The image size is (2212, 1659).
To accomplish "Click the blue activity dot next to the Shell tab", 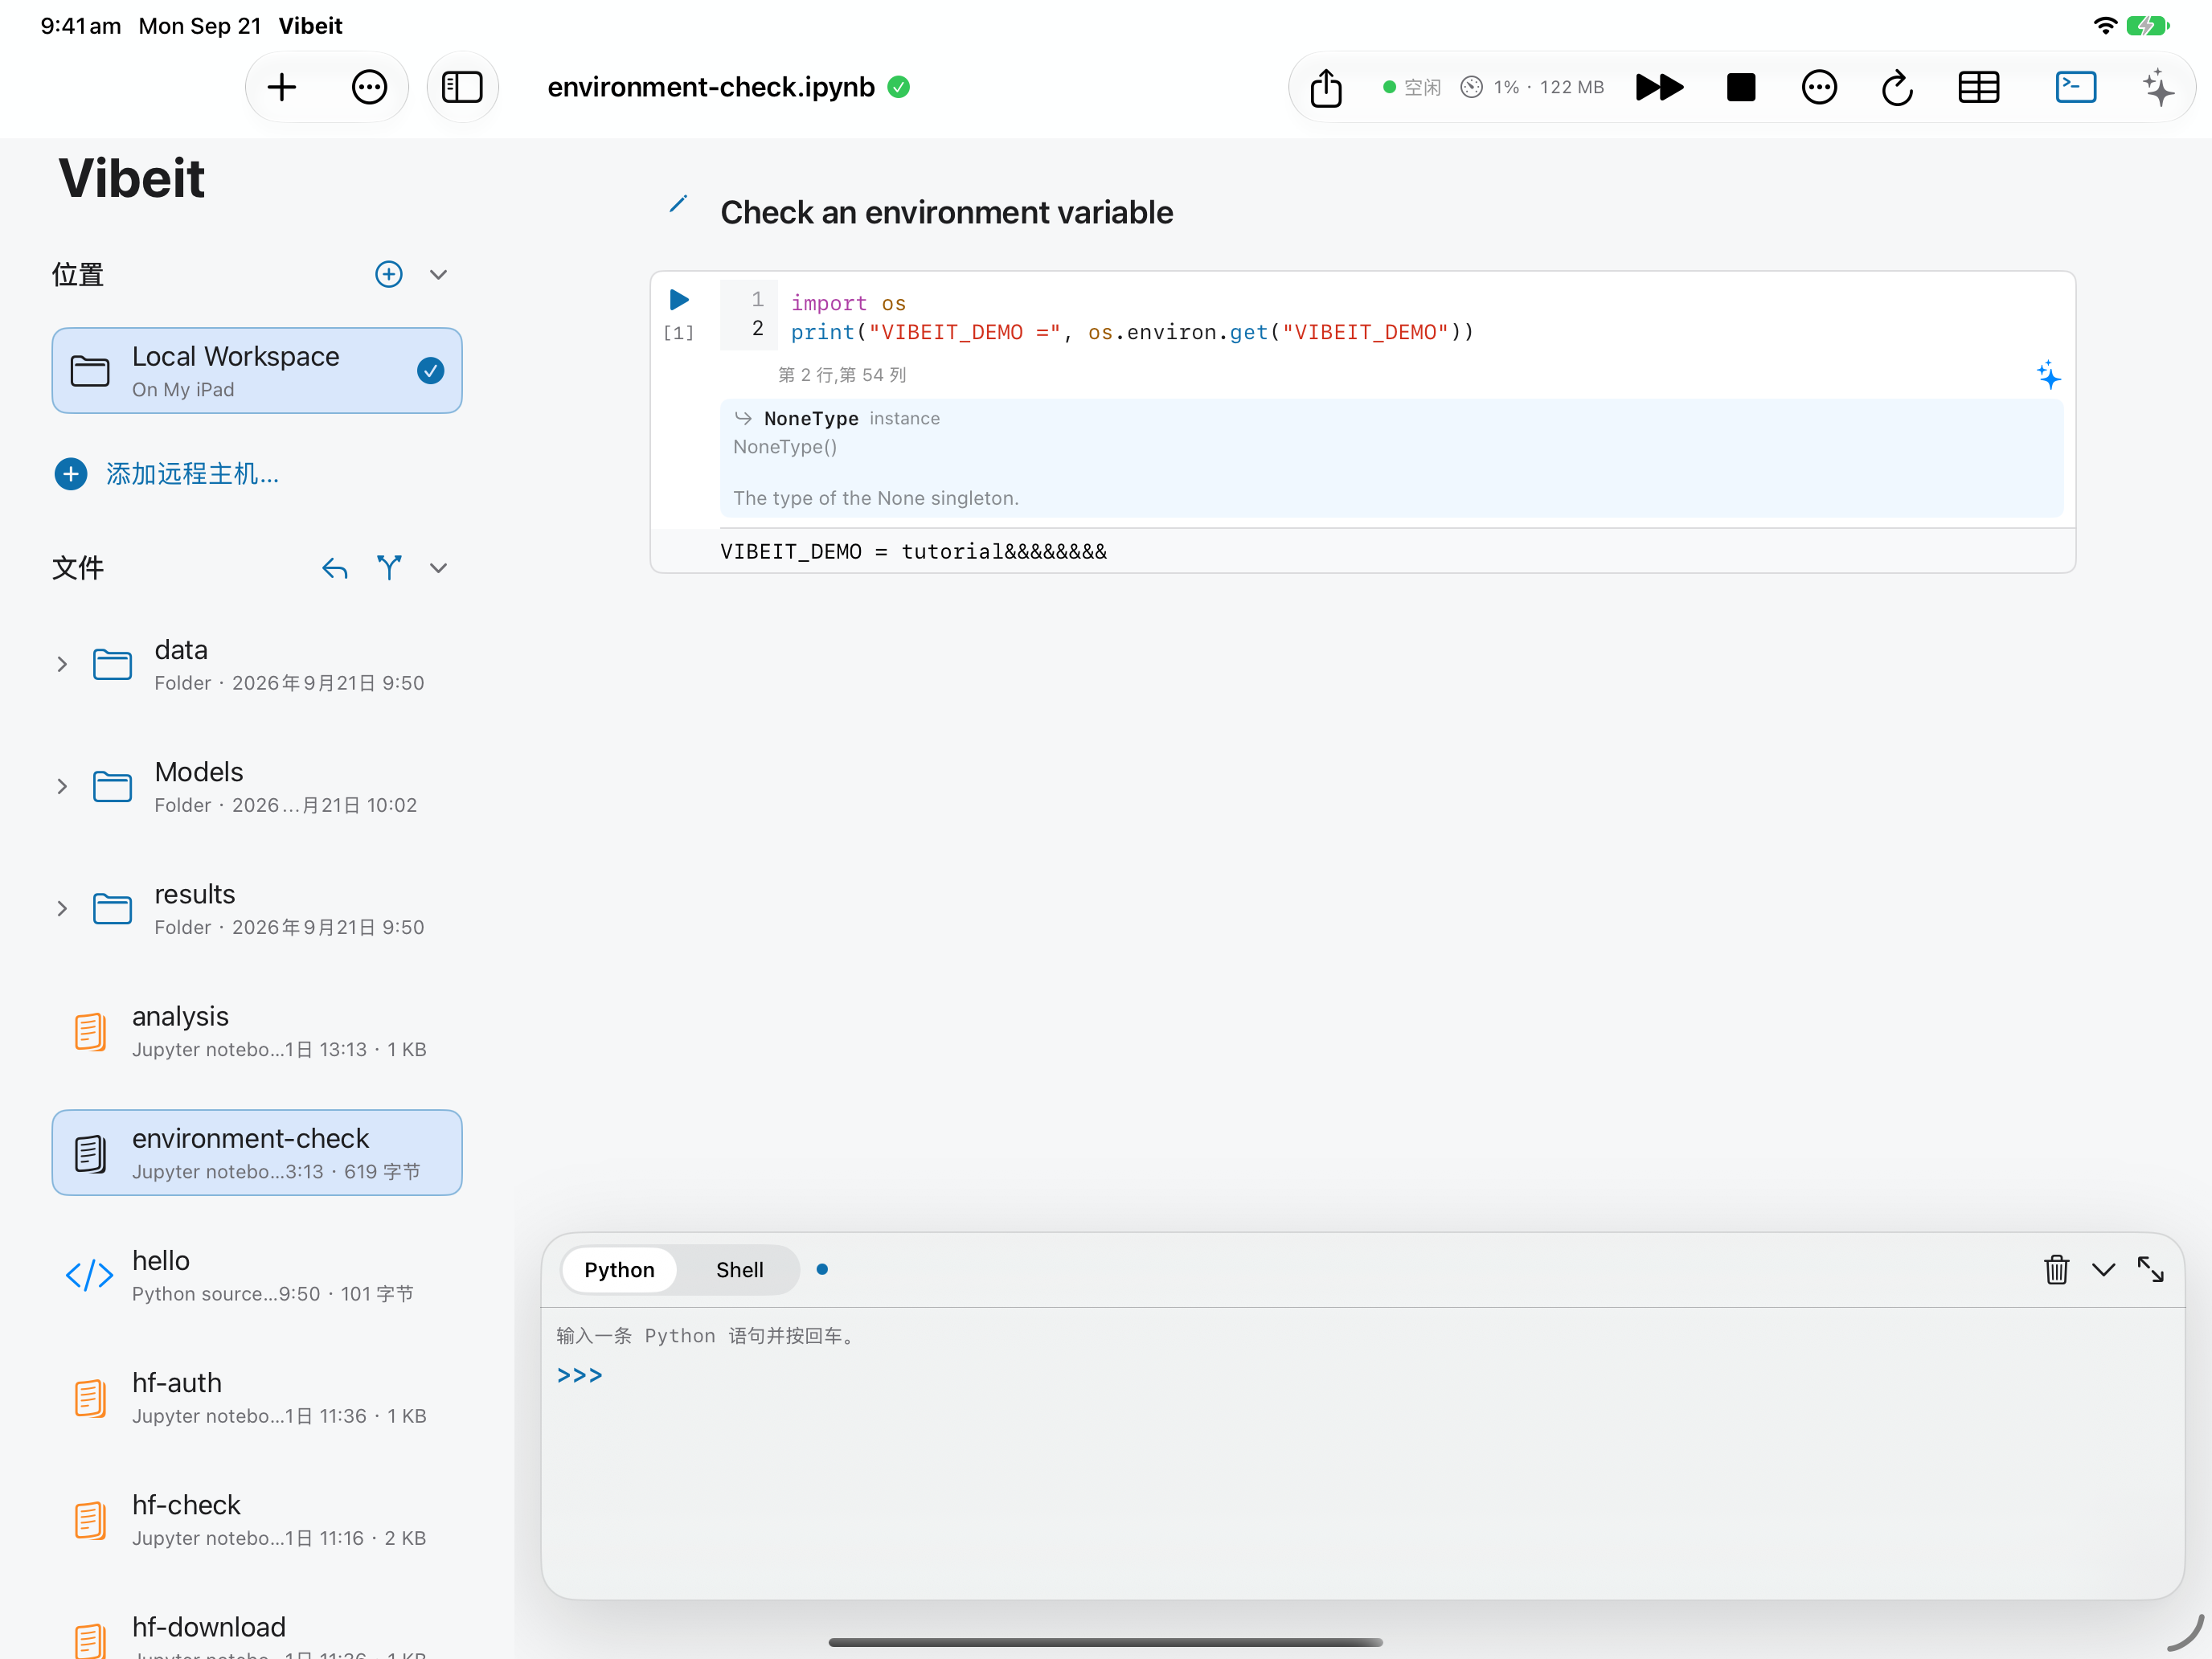I will [x=822, y=1269].
